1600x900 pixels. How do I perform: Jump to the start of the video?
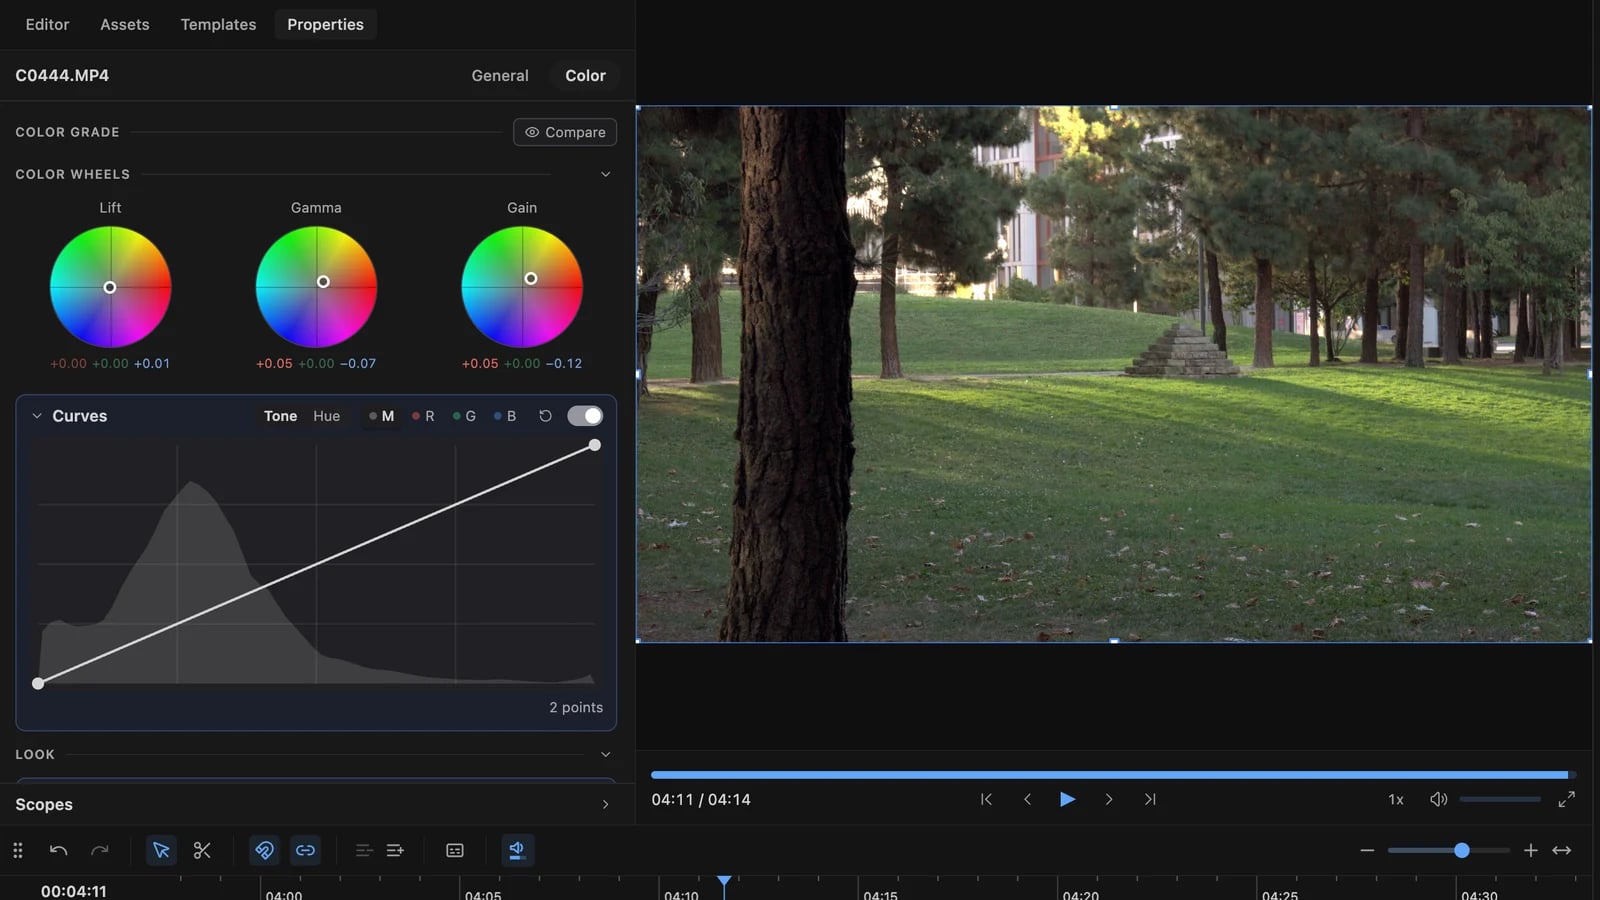986,799
